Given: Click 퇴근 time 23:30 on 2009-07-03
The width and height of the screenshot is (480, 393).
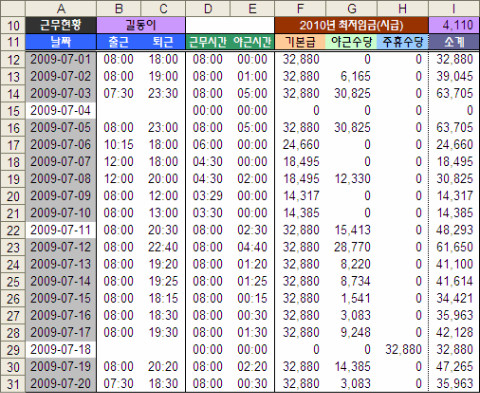Looking at the screenshot, I should click(163, 94).
